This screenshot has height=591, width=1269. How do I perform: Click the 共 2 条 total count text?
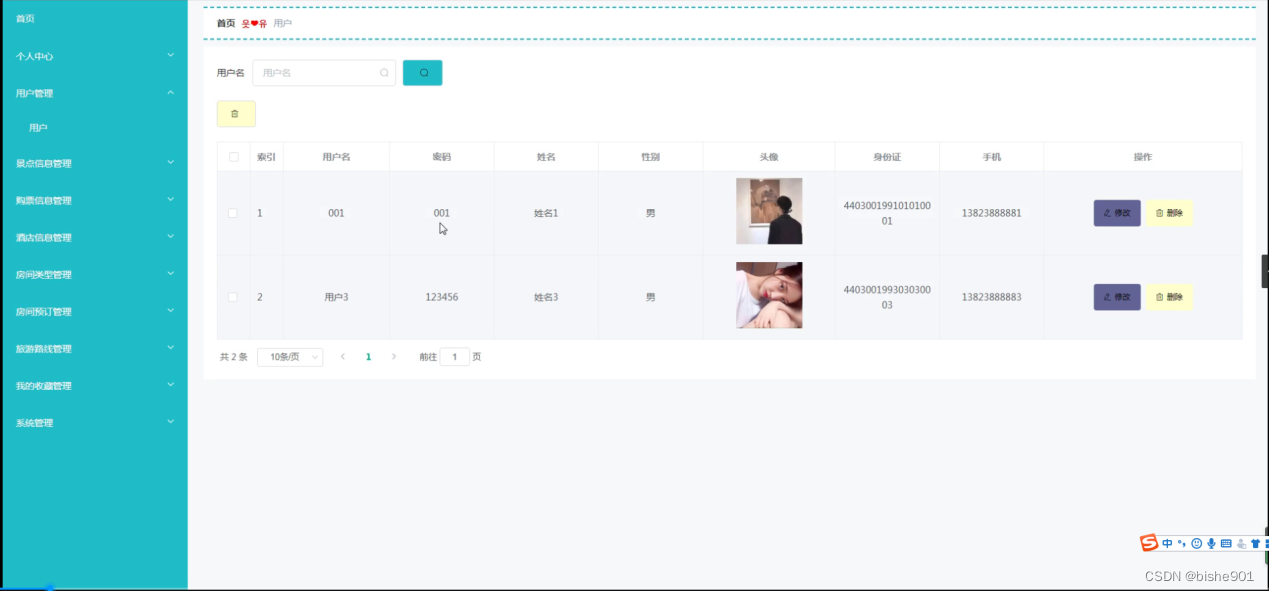pos(233,357)
